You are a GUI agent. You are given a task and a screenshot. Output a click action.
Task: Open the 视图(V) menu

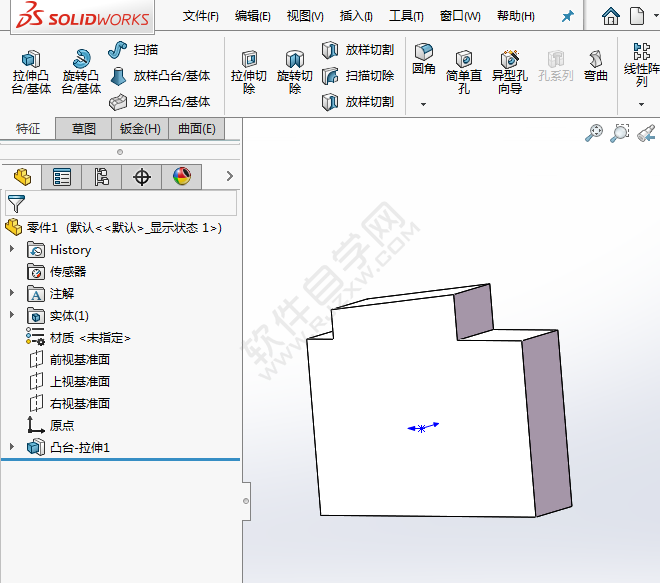pyautogui.click(x=305, y=16)
